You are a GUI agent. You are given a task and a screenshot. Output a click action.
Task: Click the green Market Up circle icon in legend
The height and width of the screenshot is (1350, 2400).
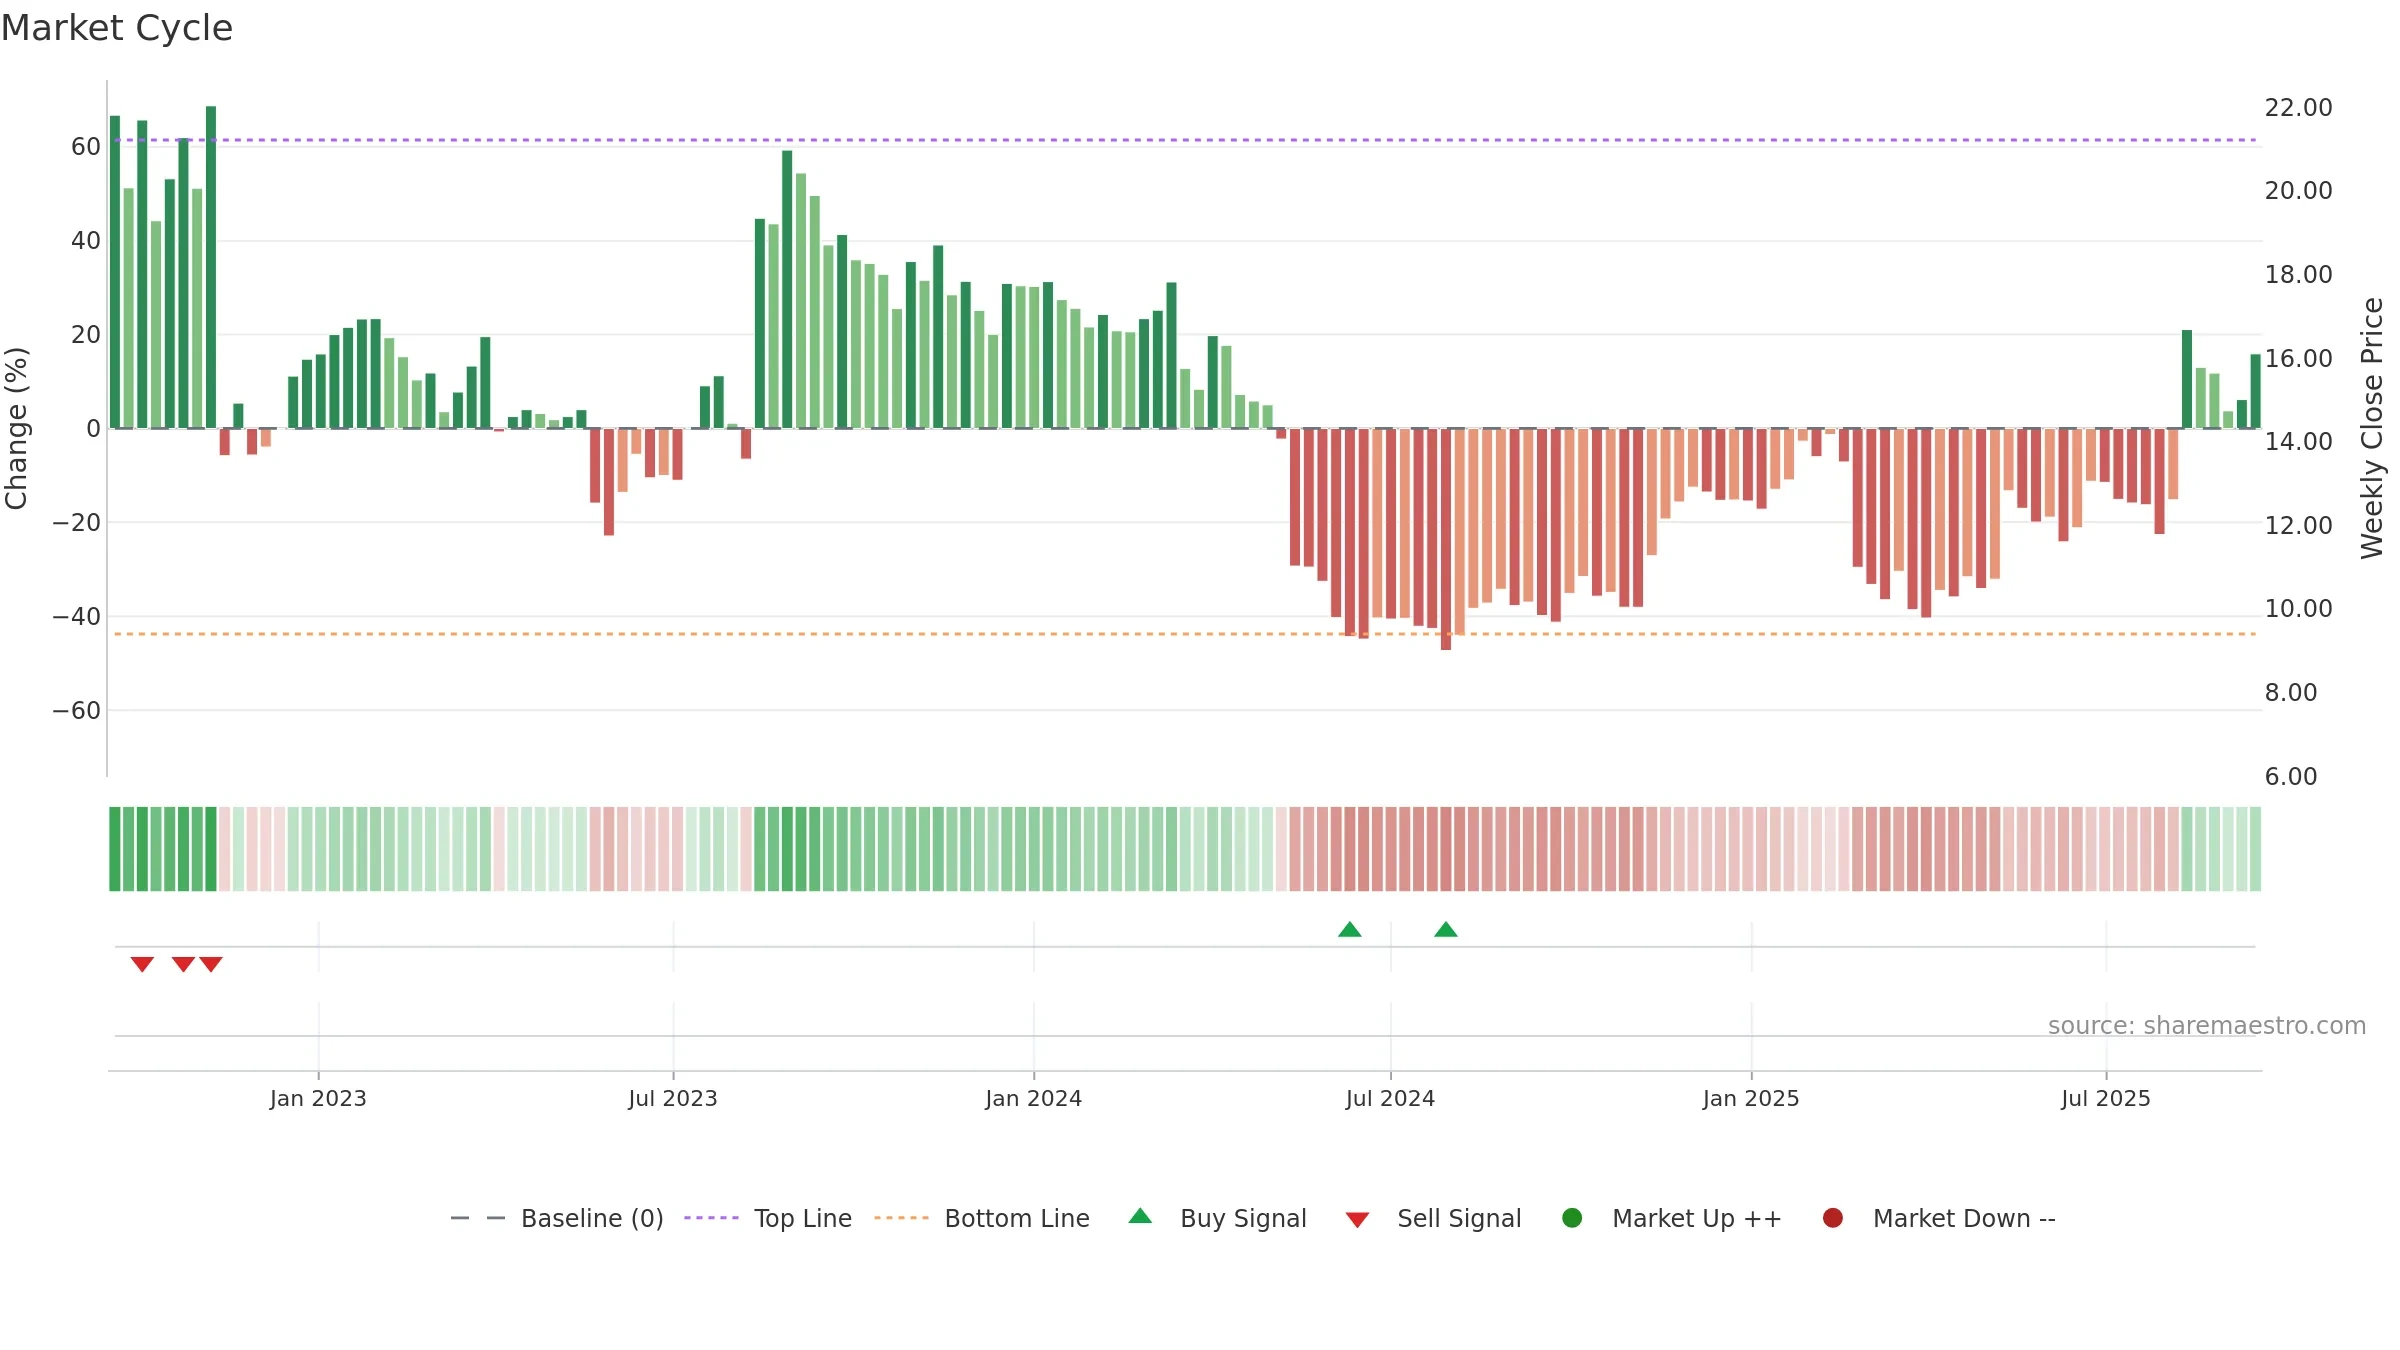[1572, 1218]
